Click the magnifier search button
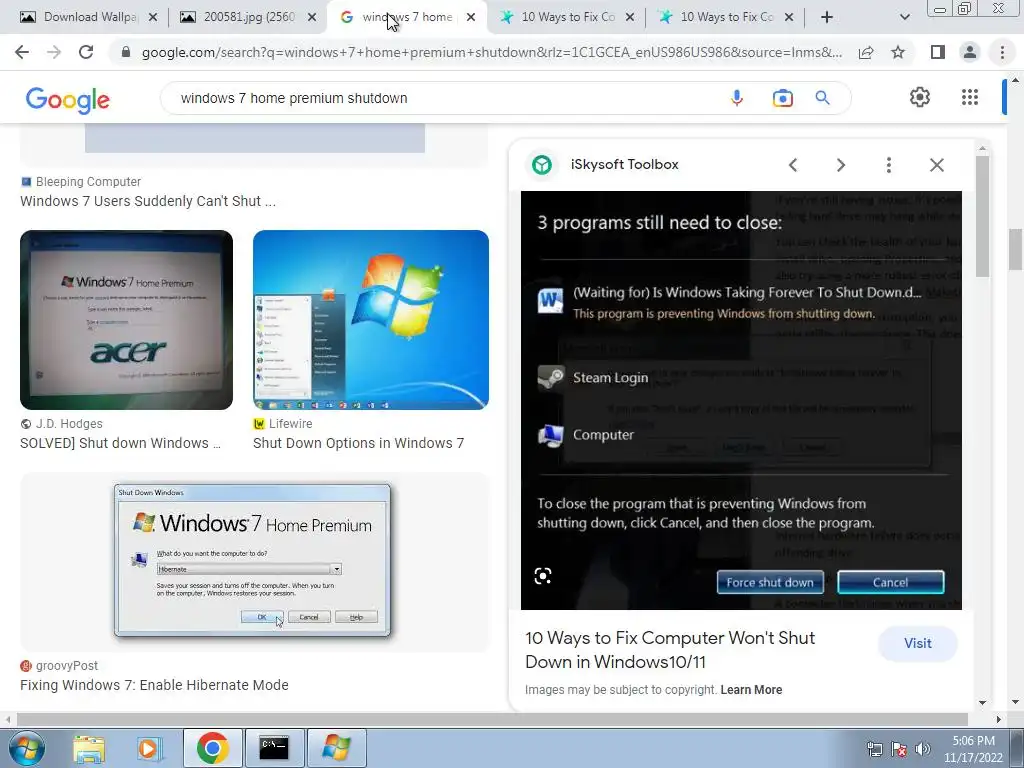The image size is (1024, 768). pos(822,98)
